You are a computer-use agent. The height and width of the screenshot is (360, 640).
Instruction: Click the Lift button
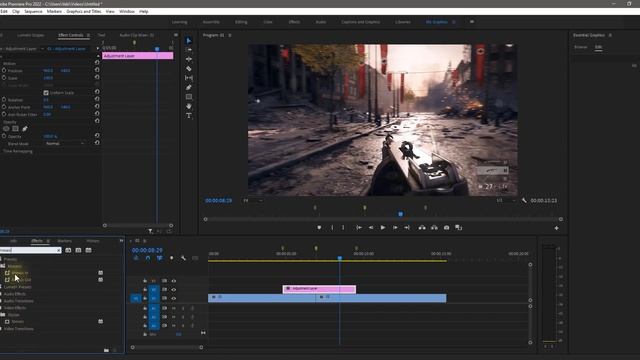(422, 228)
